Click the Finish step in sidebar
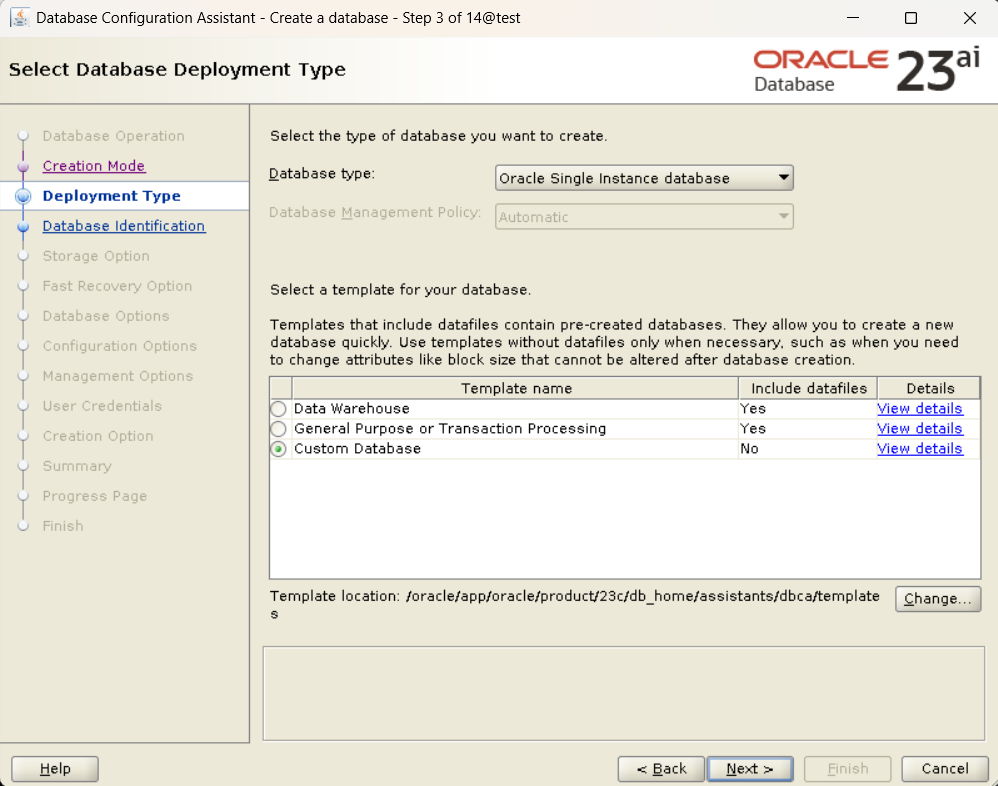The image size is (998, 786). (63, 526)
